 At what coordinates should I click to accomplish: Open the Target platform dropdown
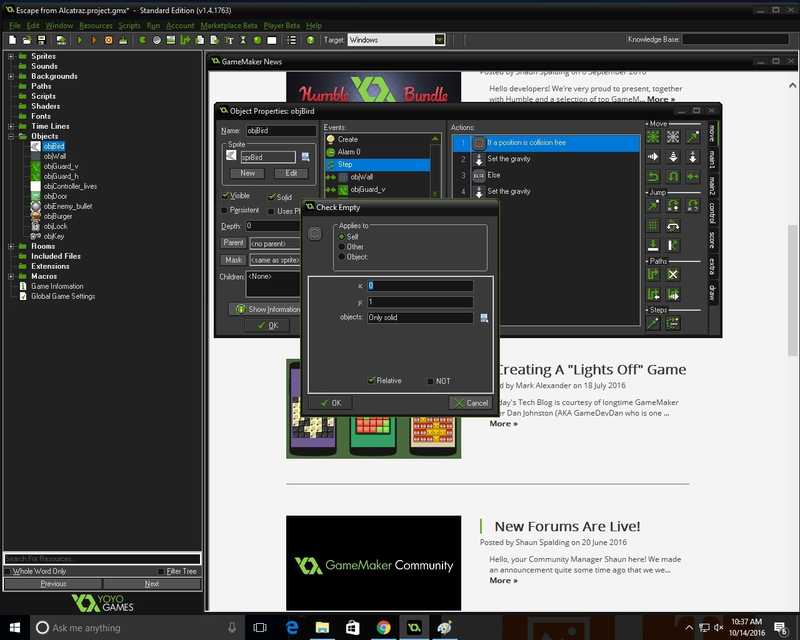click(x=439, y=40)
